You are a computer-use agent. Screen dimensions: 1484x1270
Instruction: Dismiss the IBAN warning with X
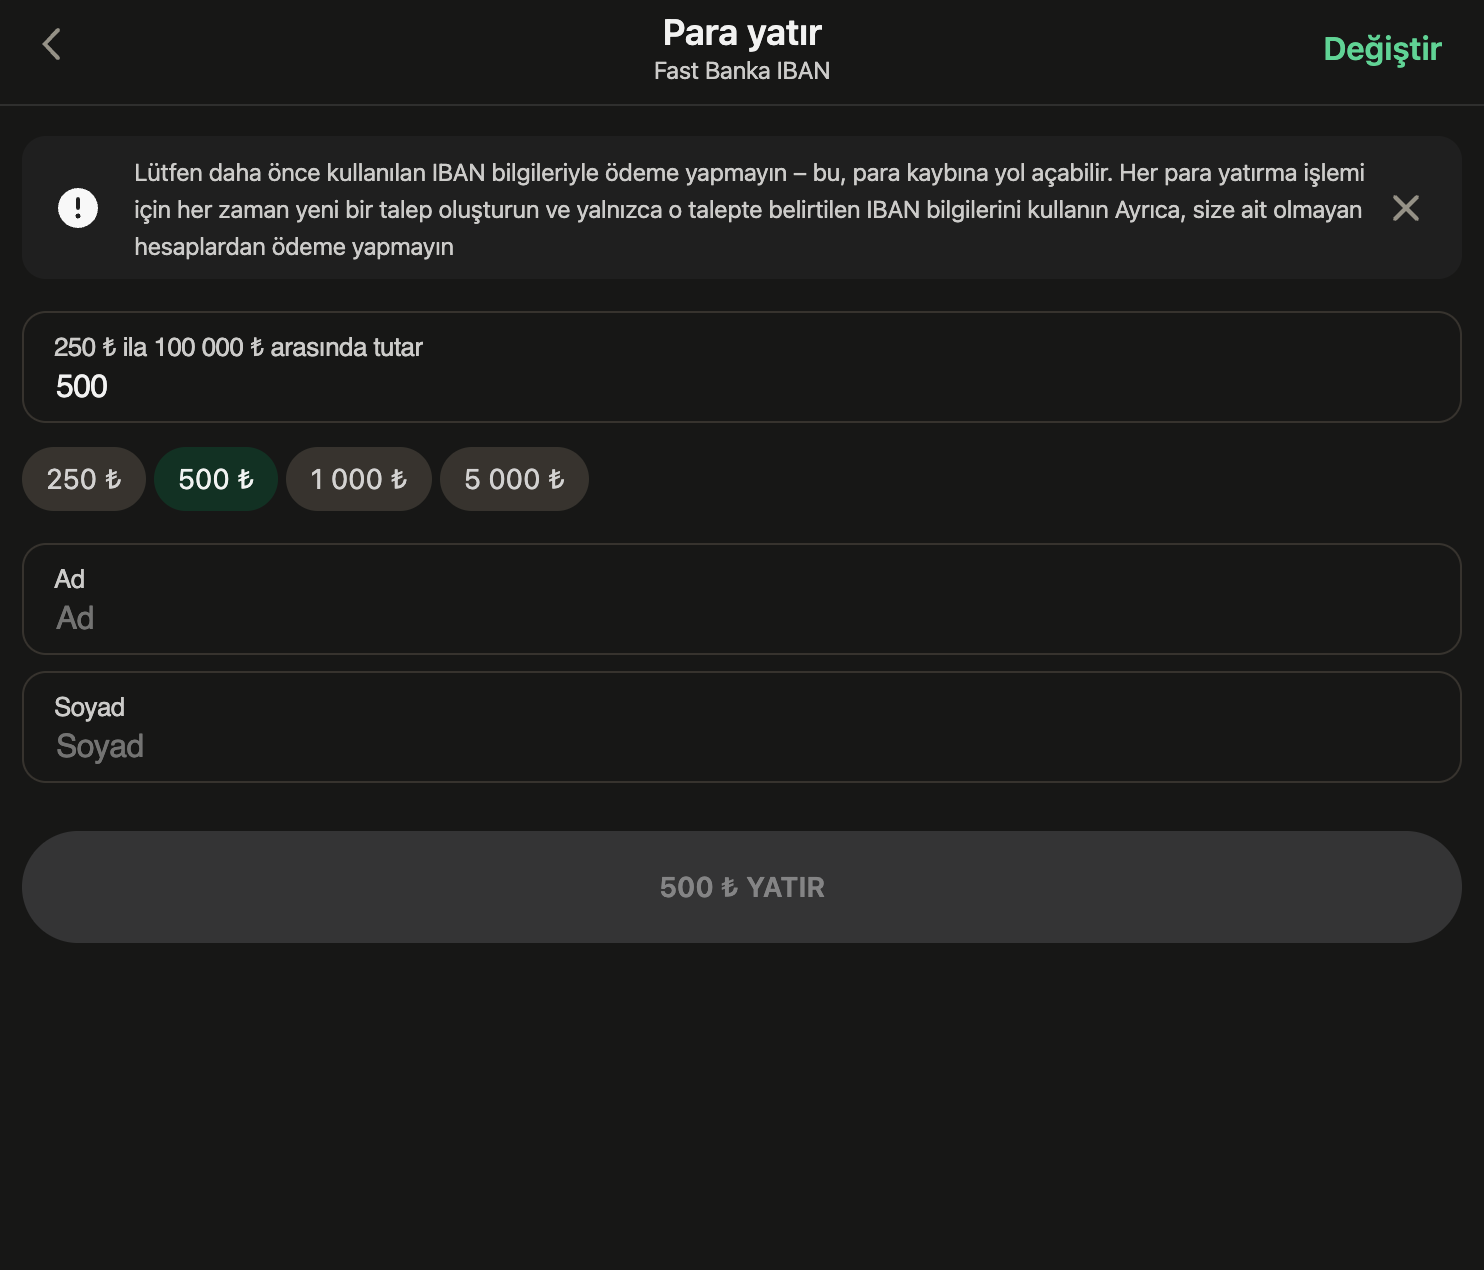tap(1405, 208)
